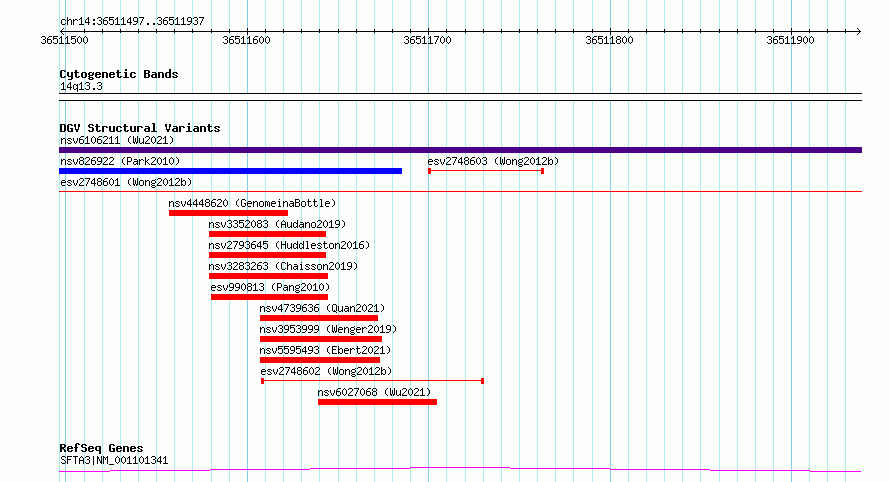This screenshot has height=482, width=890.
Task: Select the nsv6027068 red variant bar
Action: pos(377,402)
